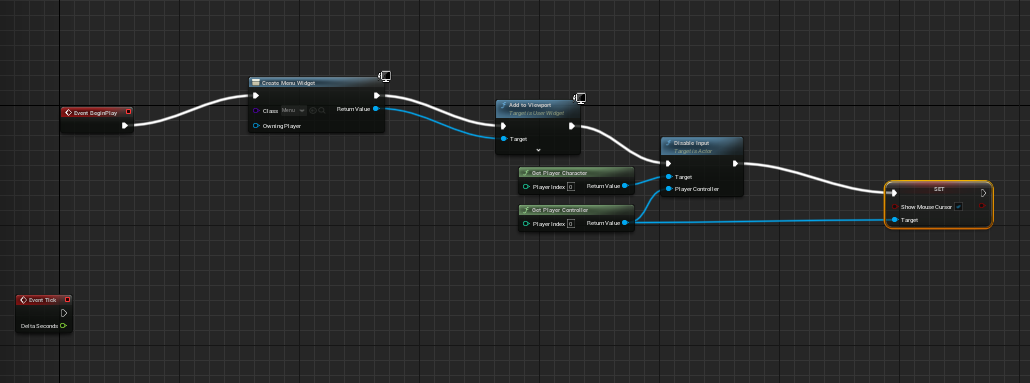
Task: Edit Player Index field in Get Player Controller
Action: click(x=570, y=223)
